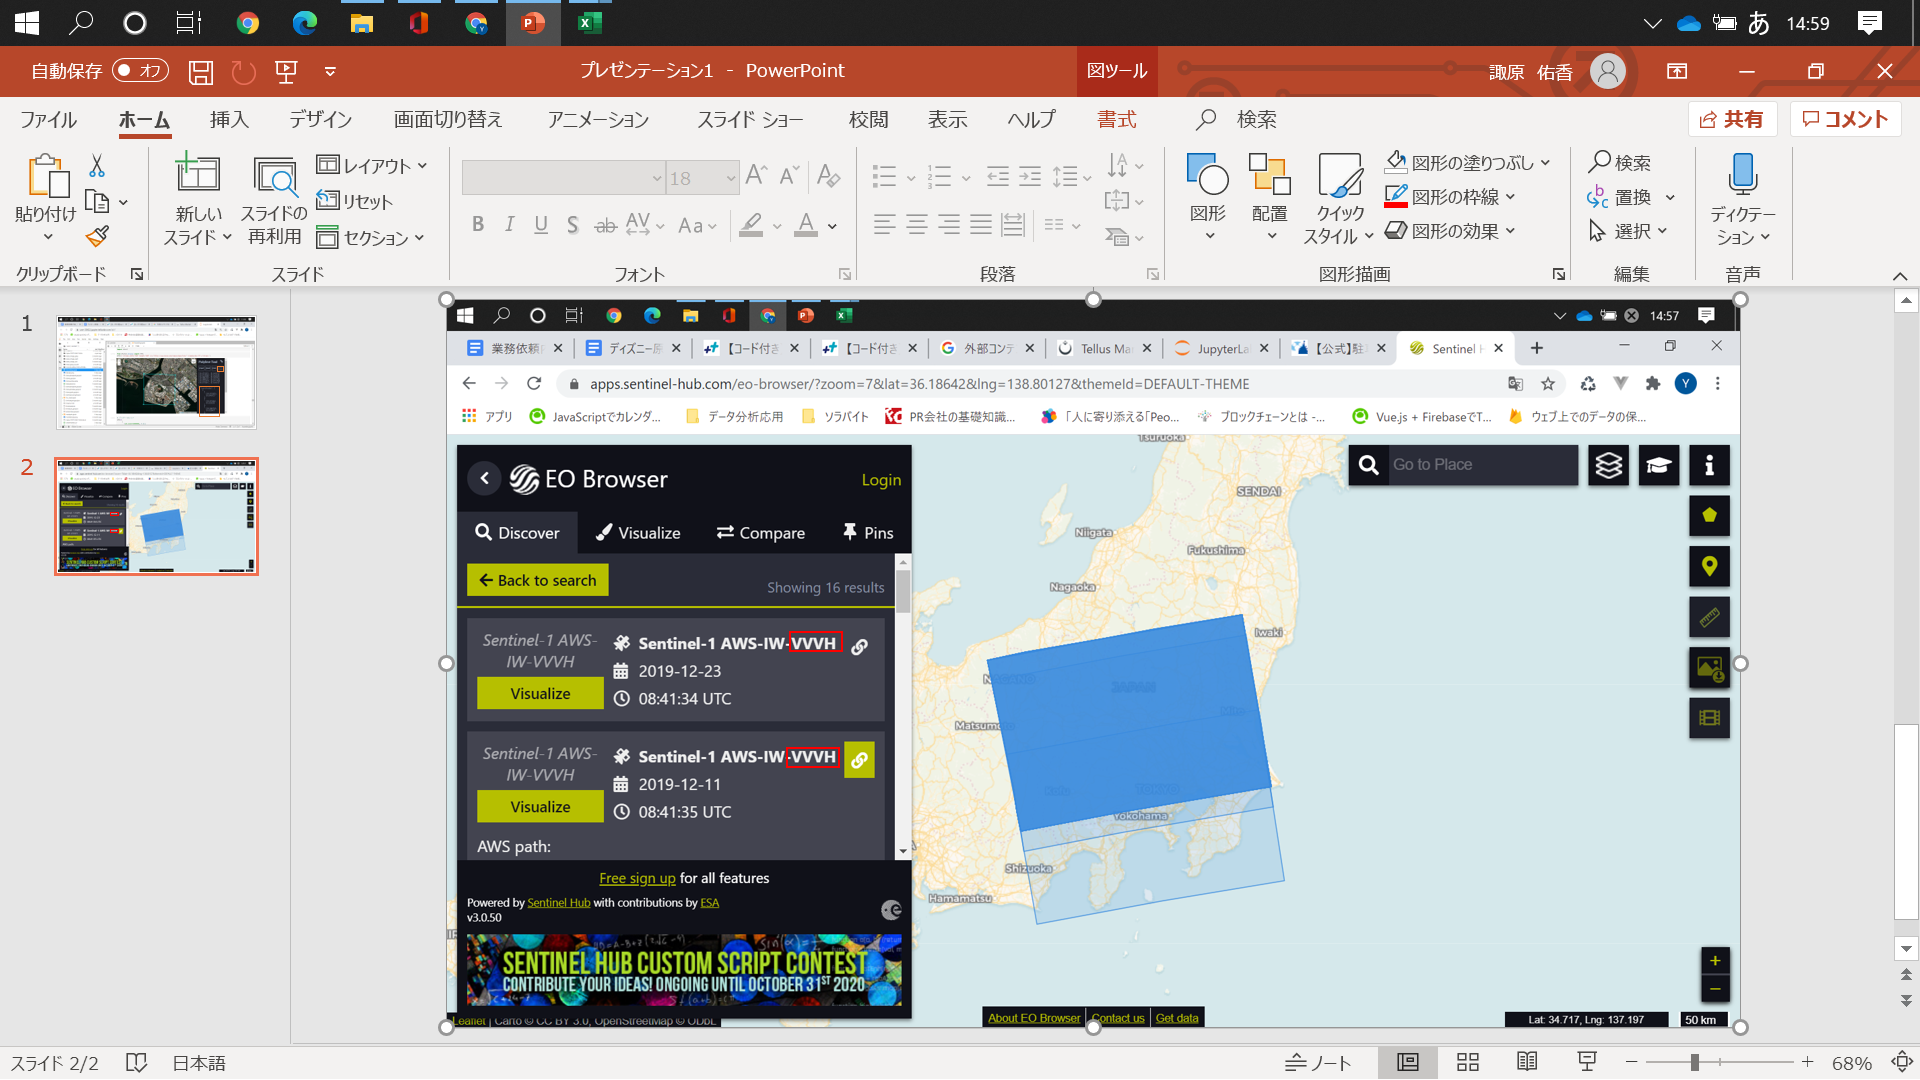Open the スライド ショー slideshow tab

750,120
